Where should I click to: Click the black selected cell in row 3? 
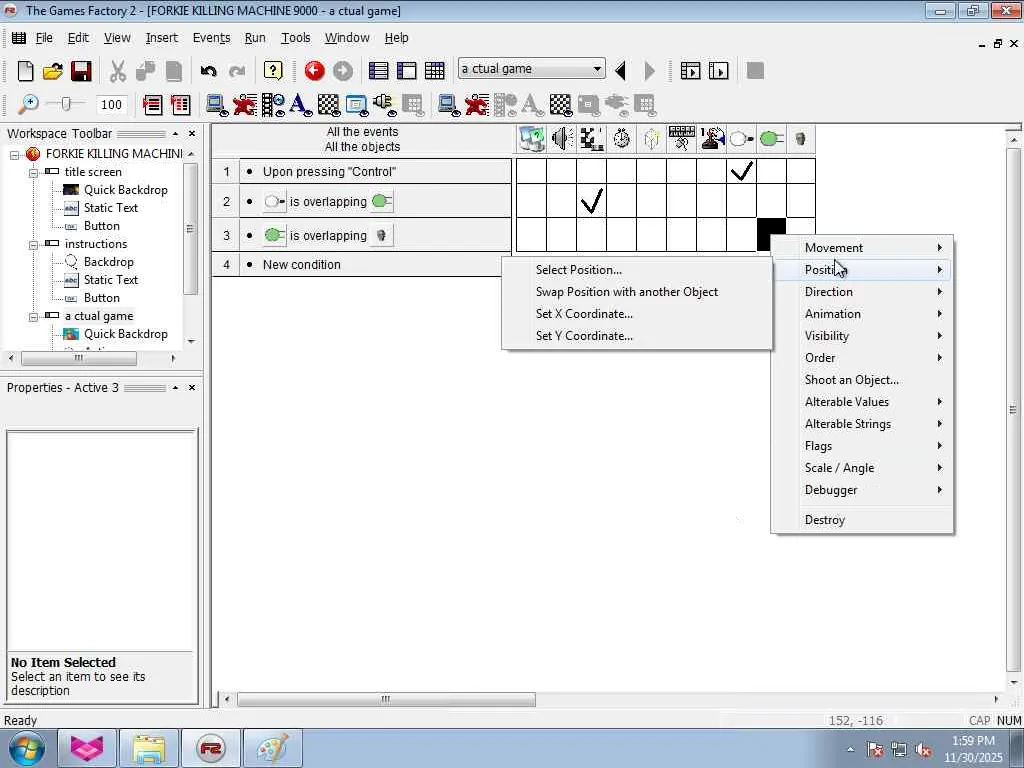[771, 234]
